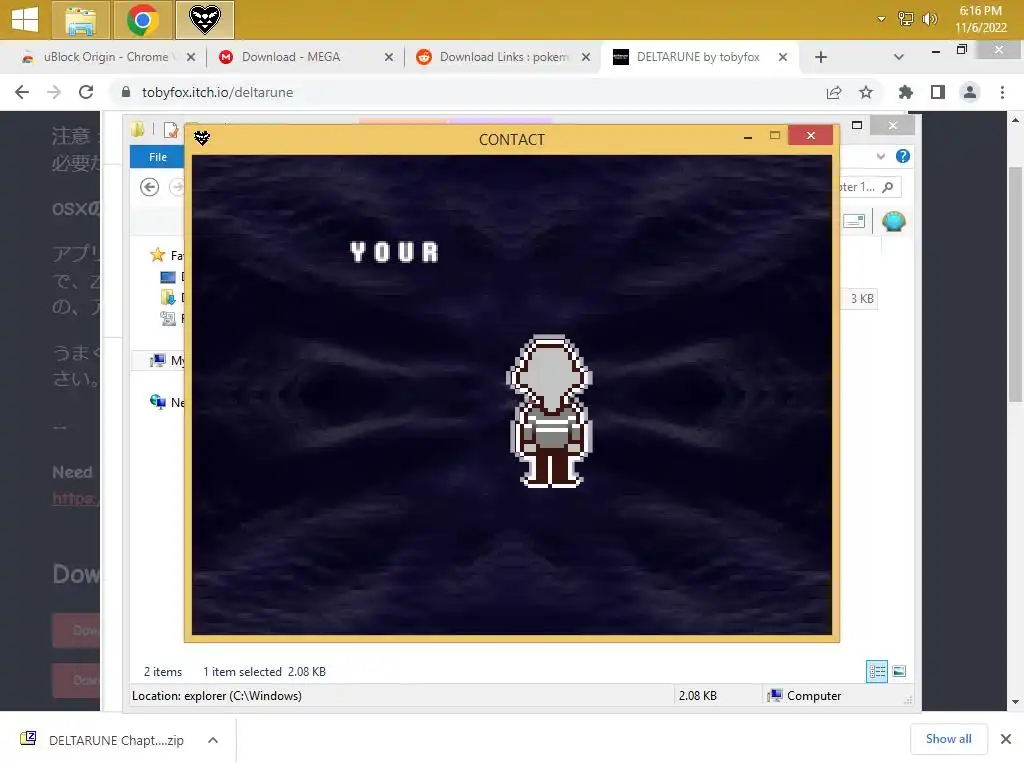Reload the itch.io page
This screenshot has width=1024, height=768.
(86, 92)
